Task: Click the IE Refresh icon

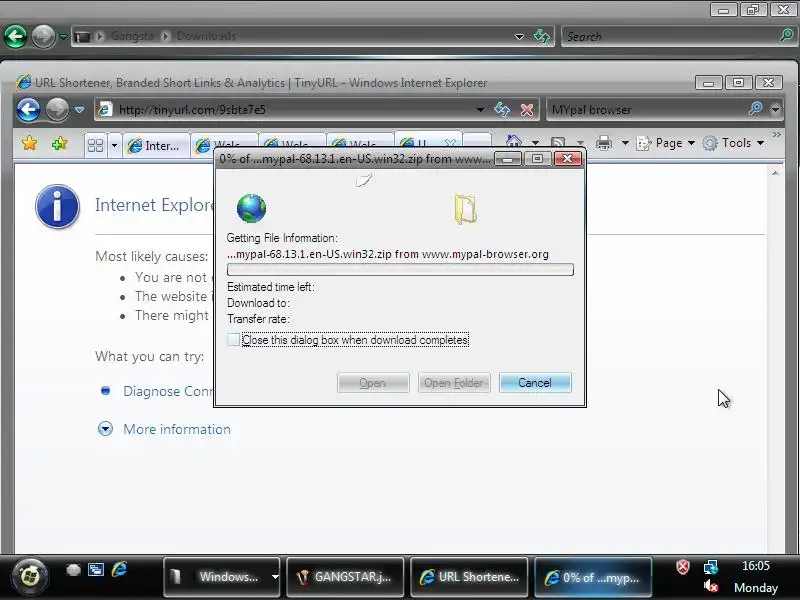Action: (x=502, y=110)
